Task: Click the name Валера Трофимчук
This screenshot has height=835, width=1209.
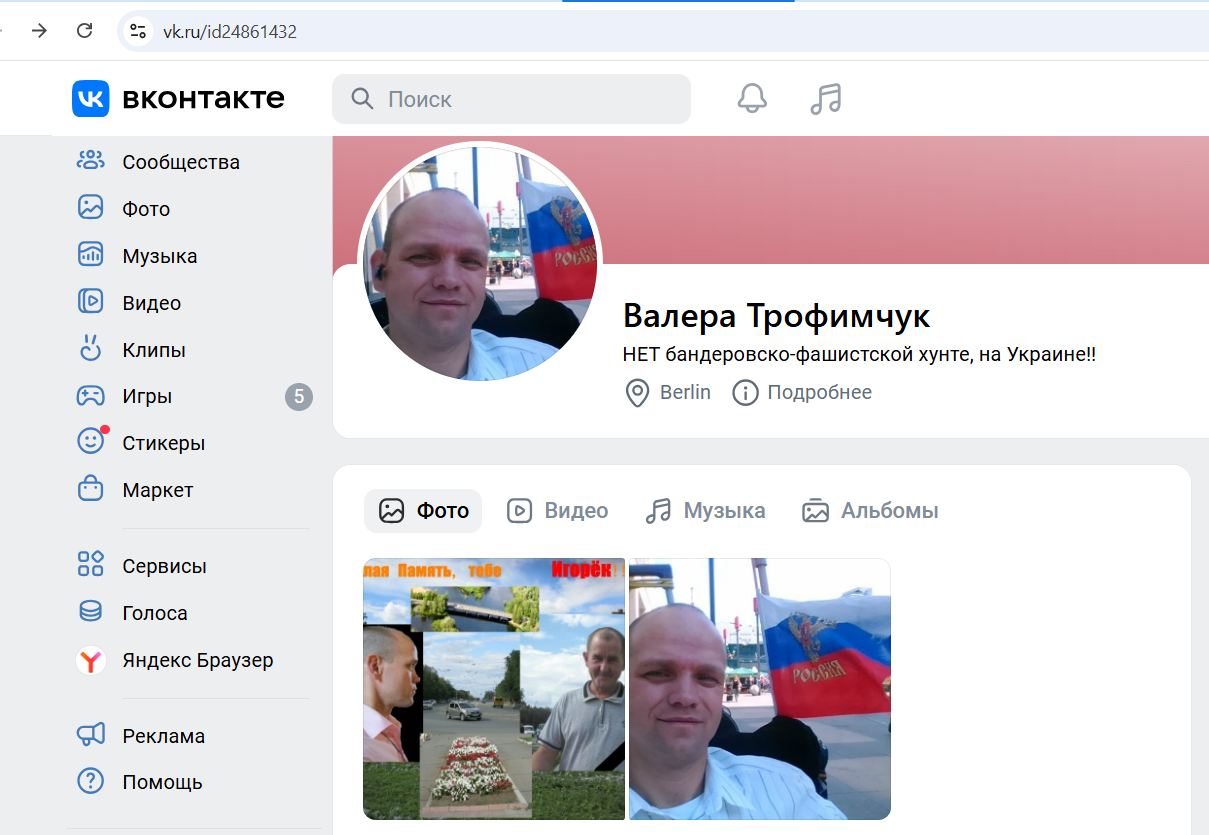Action: (776, 316)
